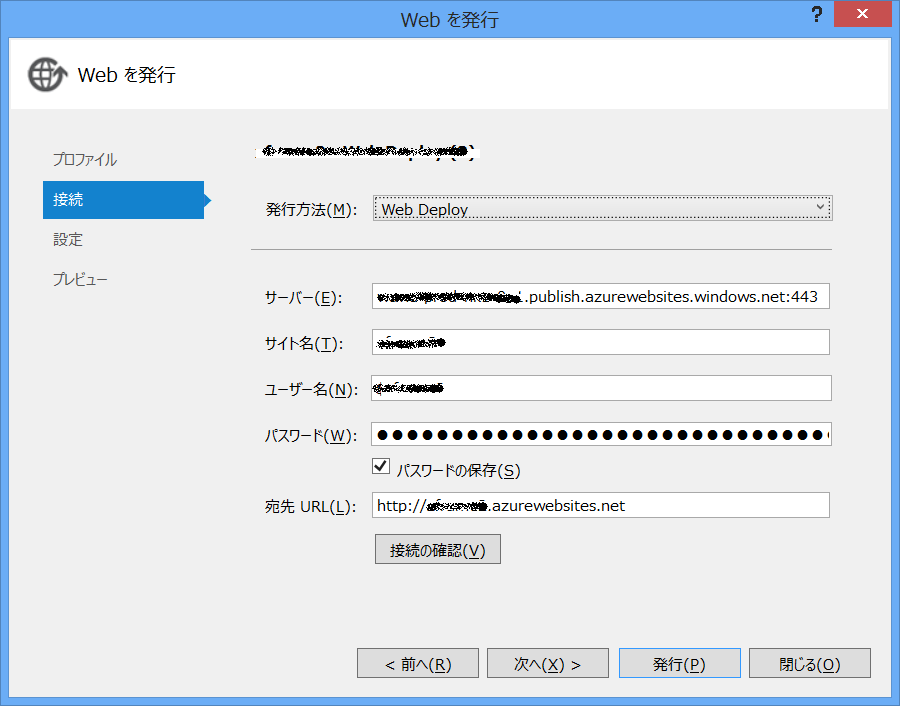Open help via the question mark icon
The height and width of the screenshot is (706, 900).
817,15
